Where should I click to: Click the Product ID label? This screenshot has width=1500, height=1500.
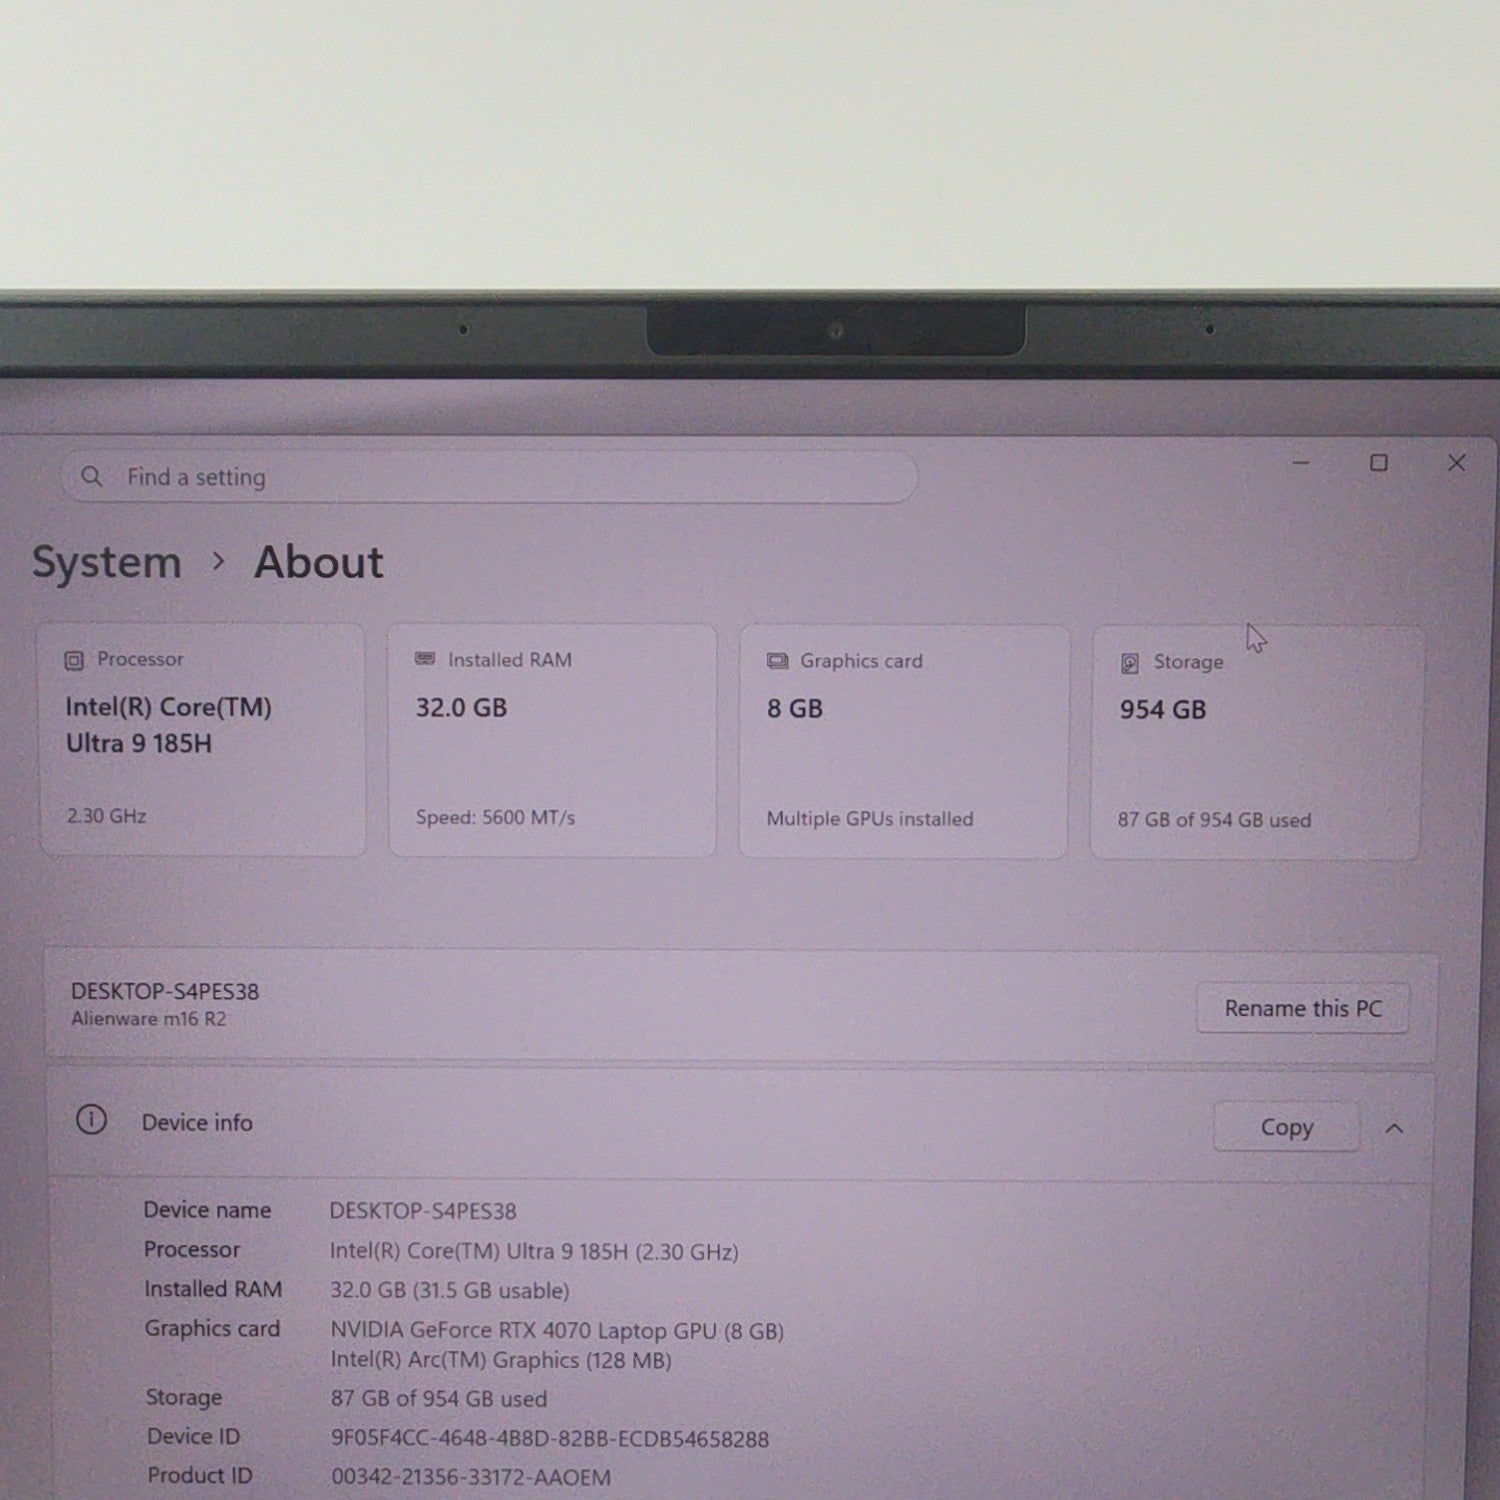(200, 1475)
